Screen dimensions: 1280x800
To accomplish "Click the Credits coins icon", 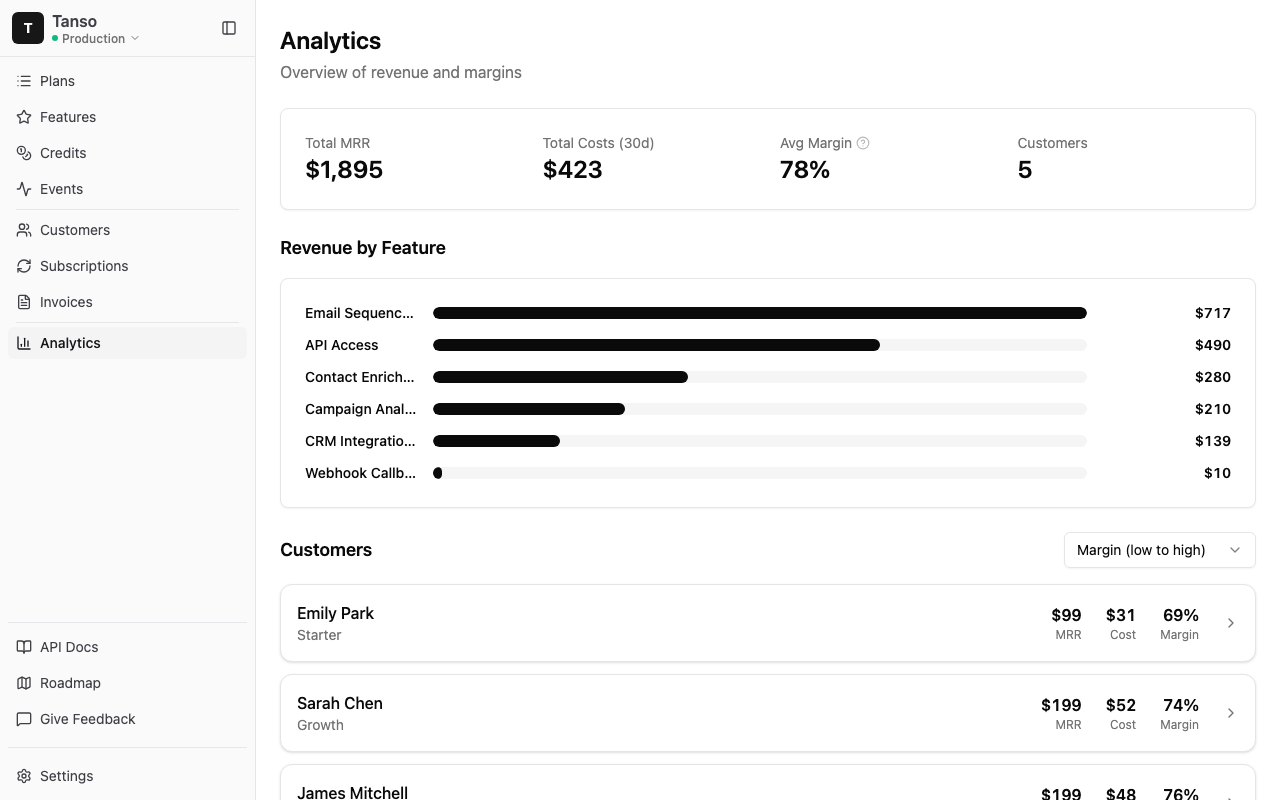I will coord(24,153).
